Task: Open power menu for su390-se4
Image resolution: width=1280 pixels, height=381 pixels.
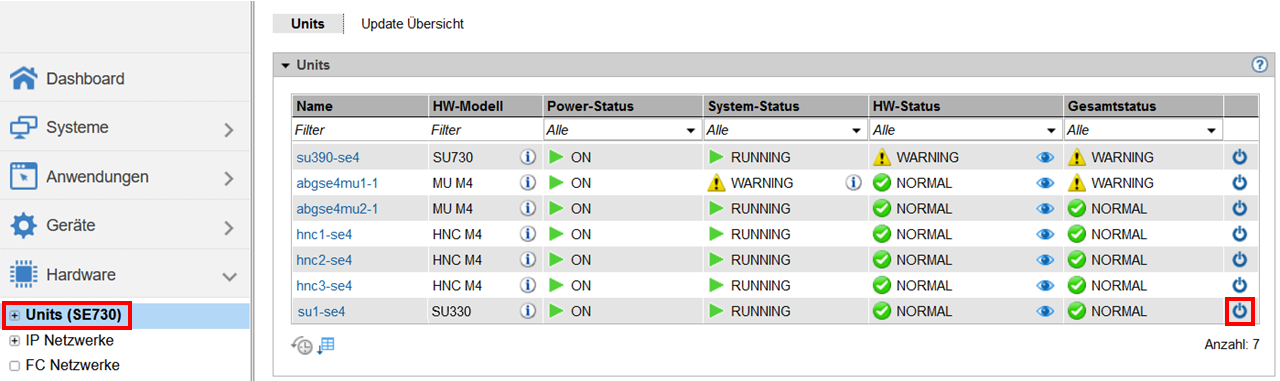Action: pyautogui.click(x=1240, y=157)
